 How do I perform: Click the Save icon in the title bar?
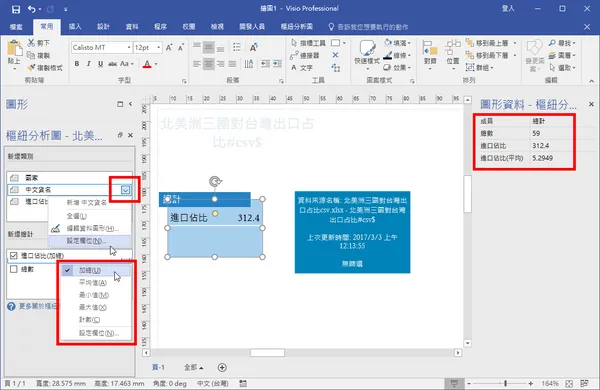(16, 9)
